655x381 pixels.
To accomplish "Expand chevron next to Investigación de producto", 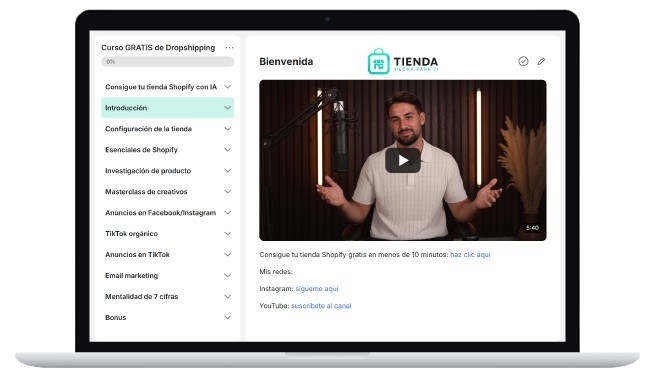I will point(228,170).
